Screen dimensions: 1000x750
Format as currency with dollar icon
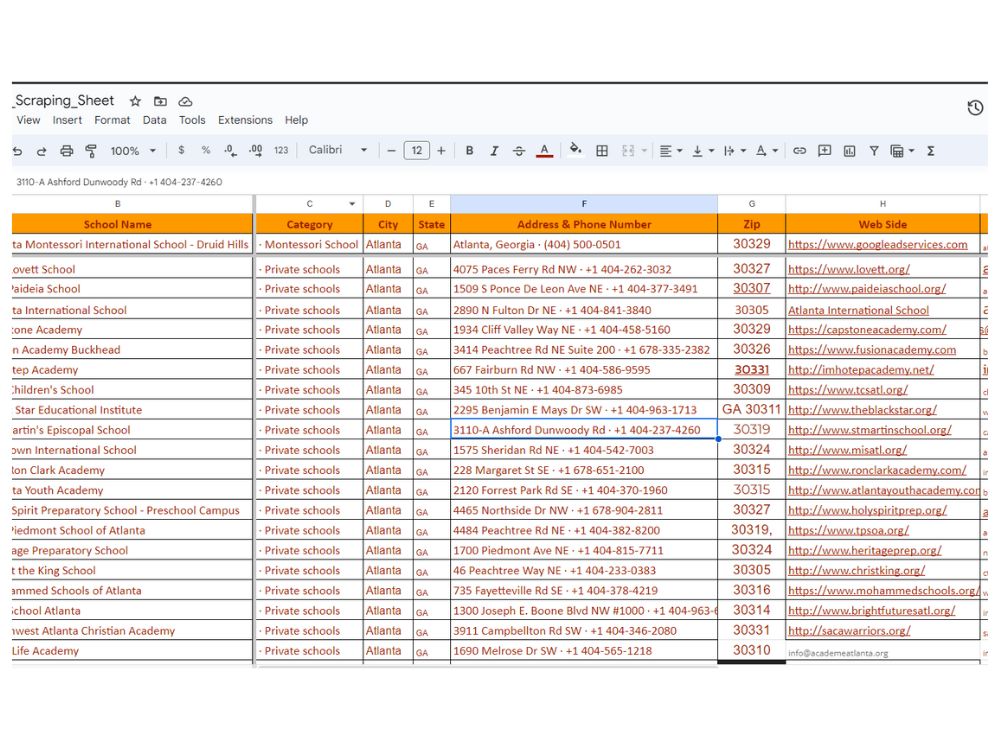tap(181, 151)
